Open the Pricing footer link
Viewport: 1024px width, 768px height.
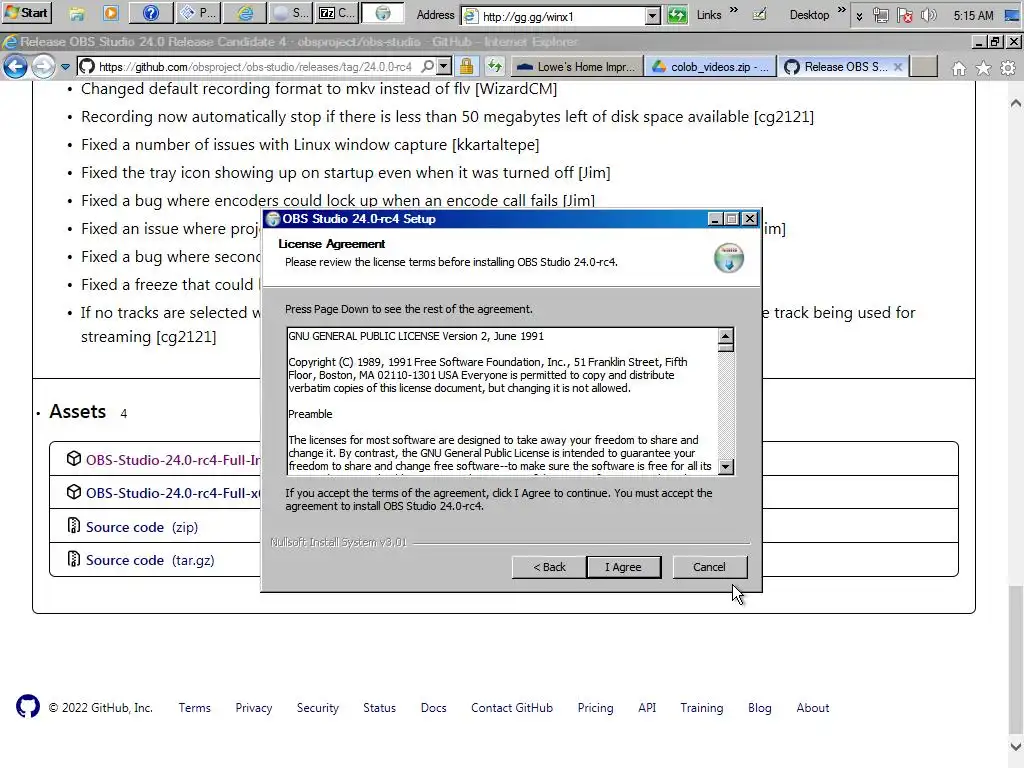coord(596,708)
